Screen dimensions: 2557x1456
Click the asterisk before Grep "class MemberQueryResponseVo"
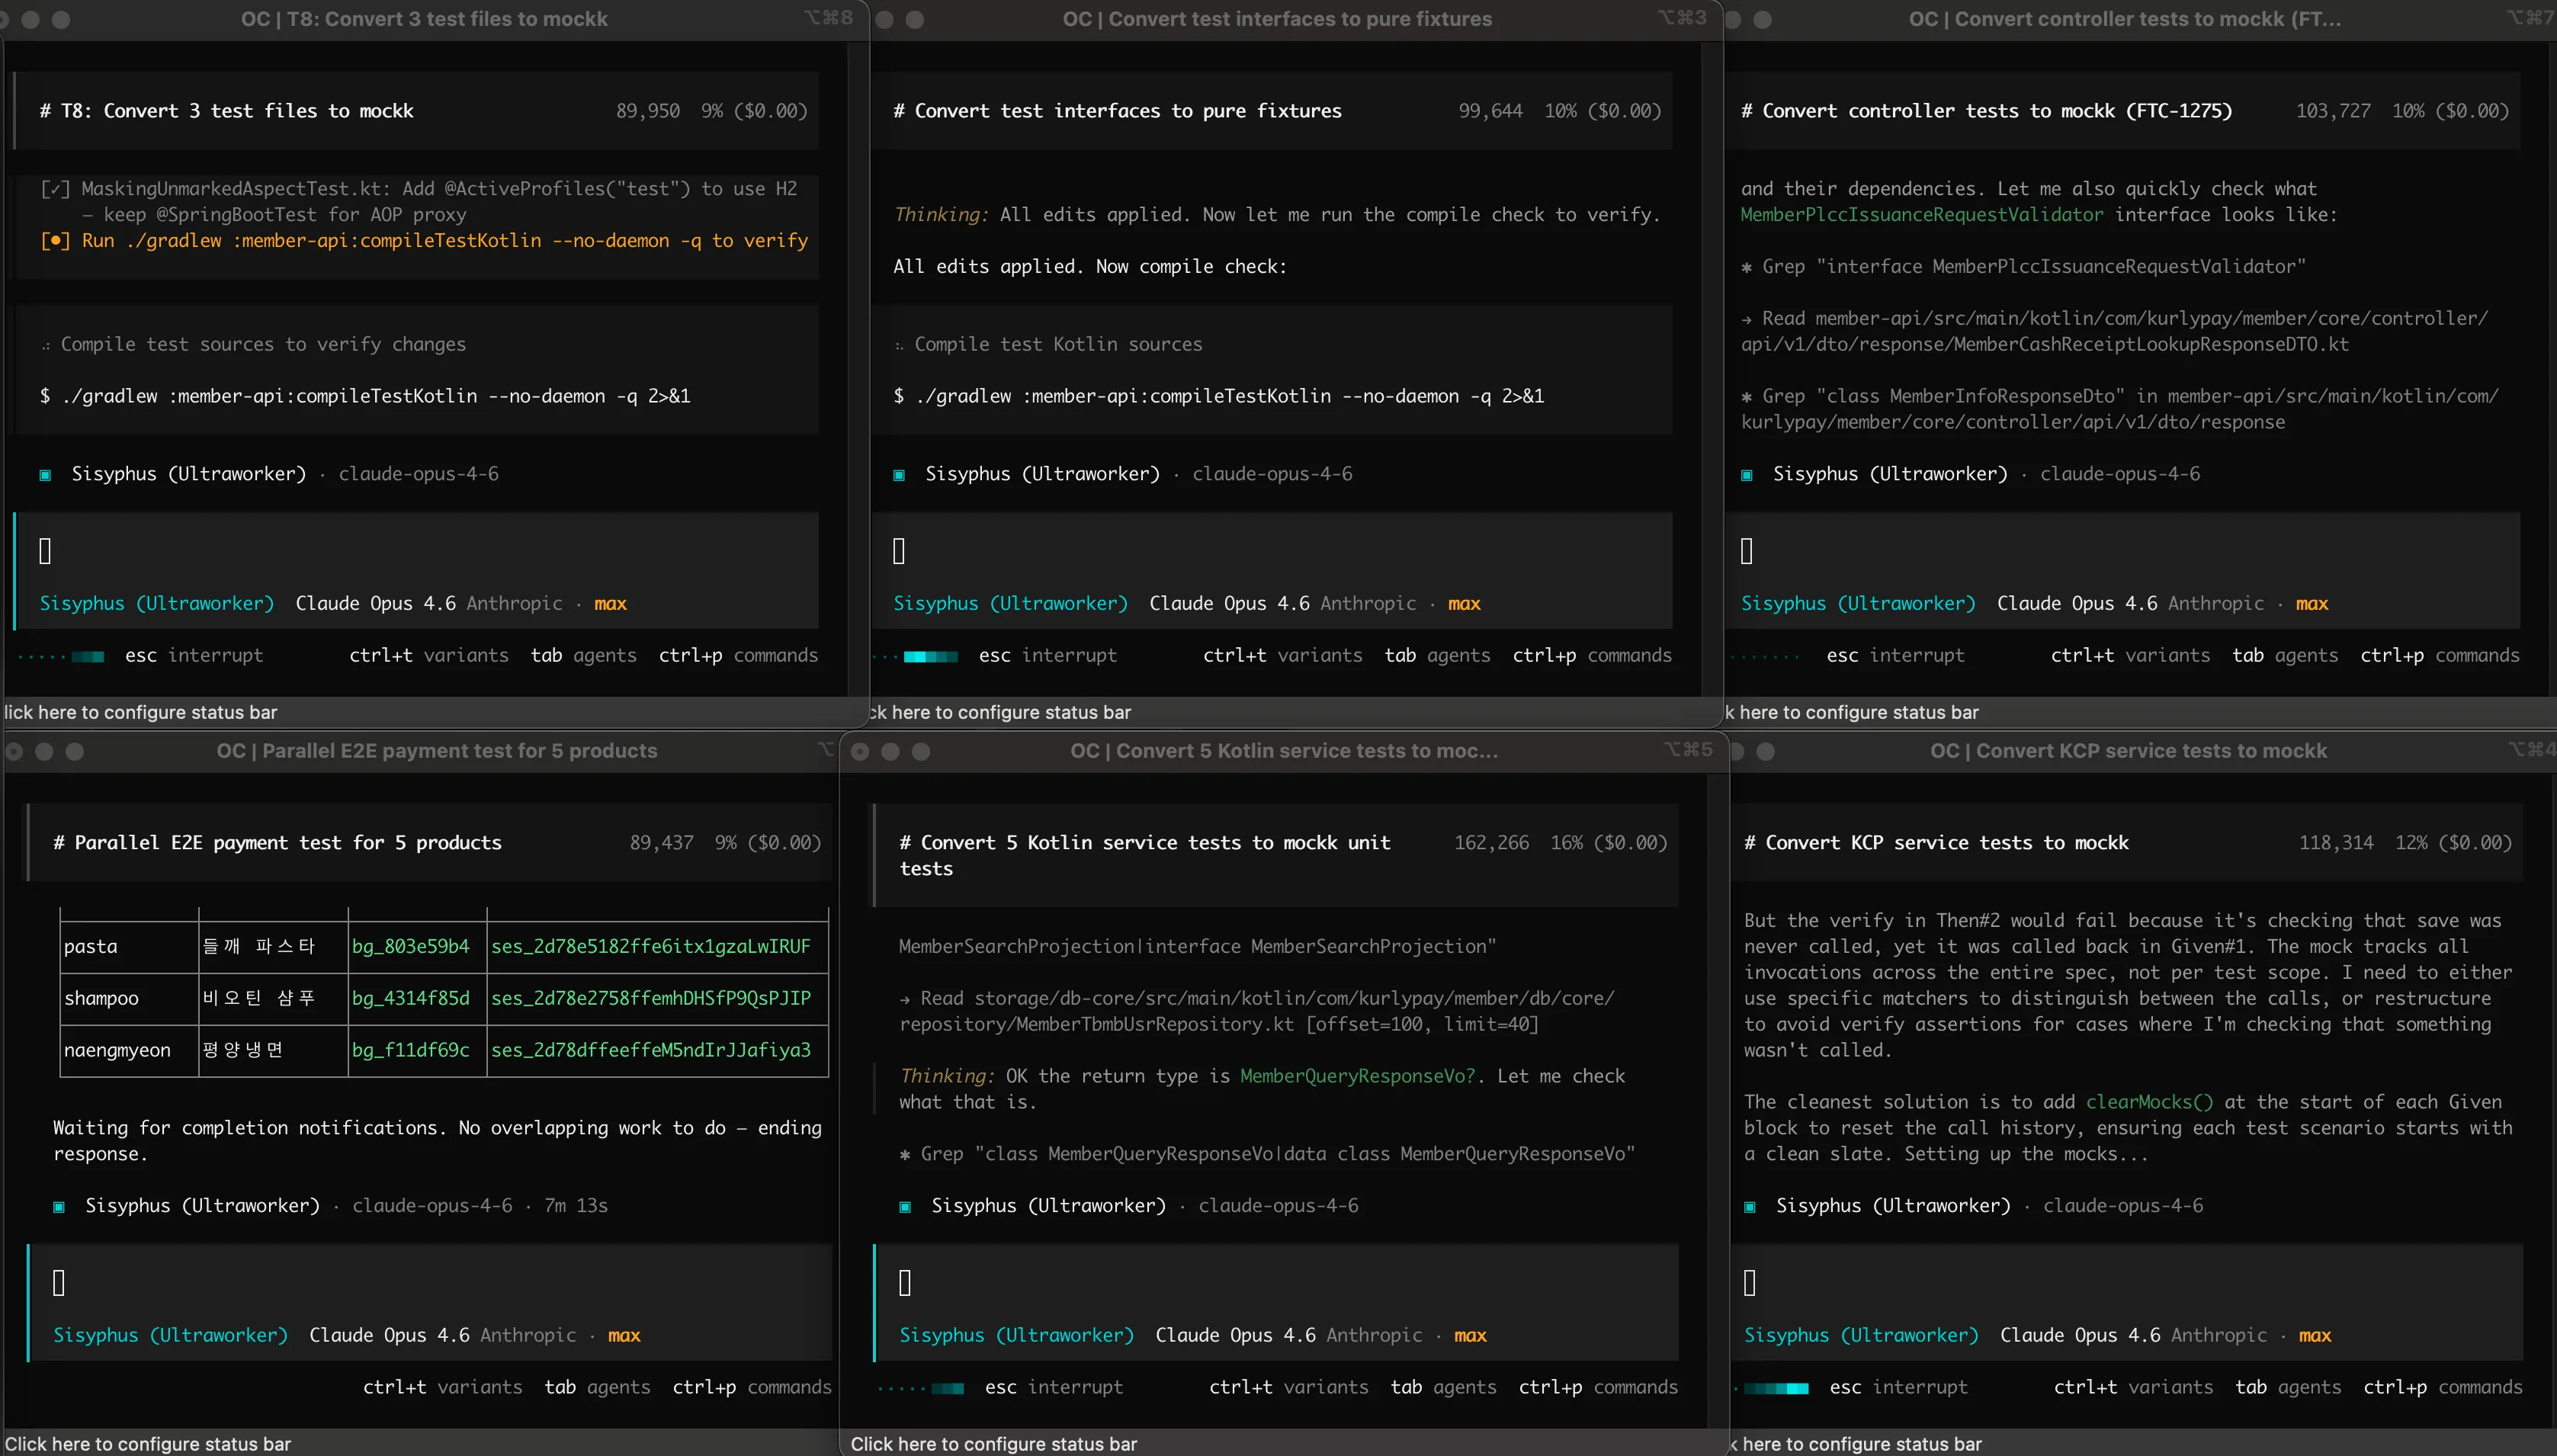904,1155
